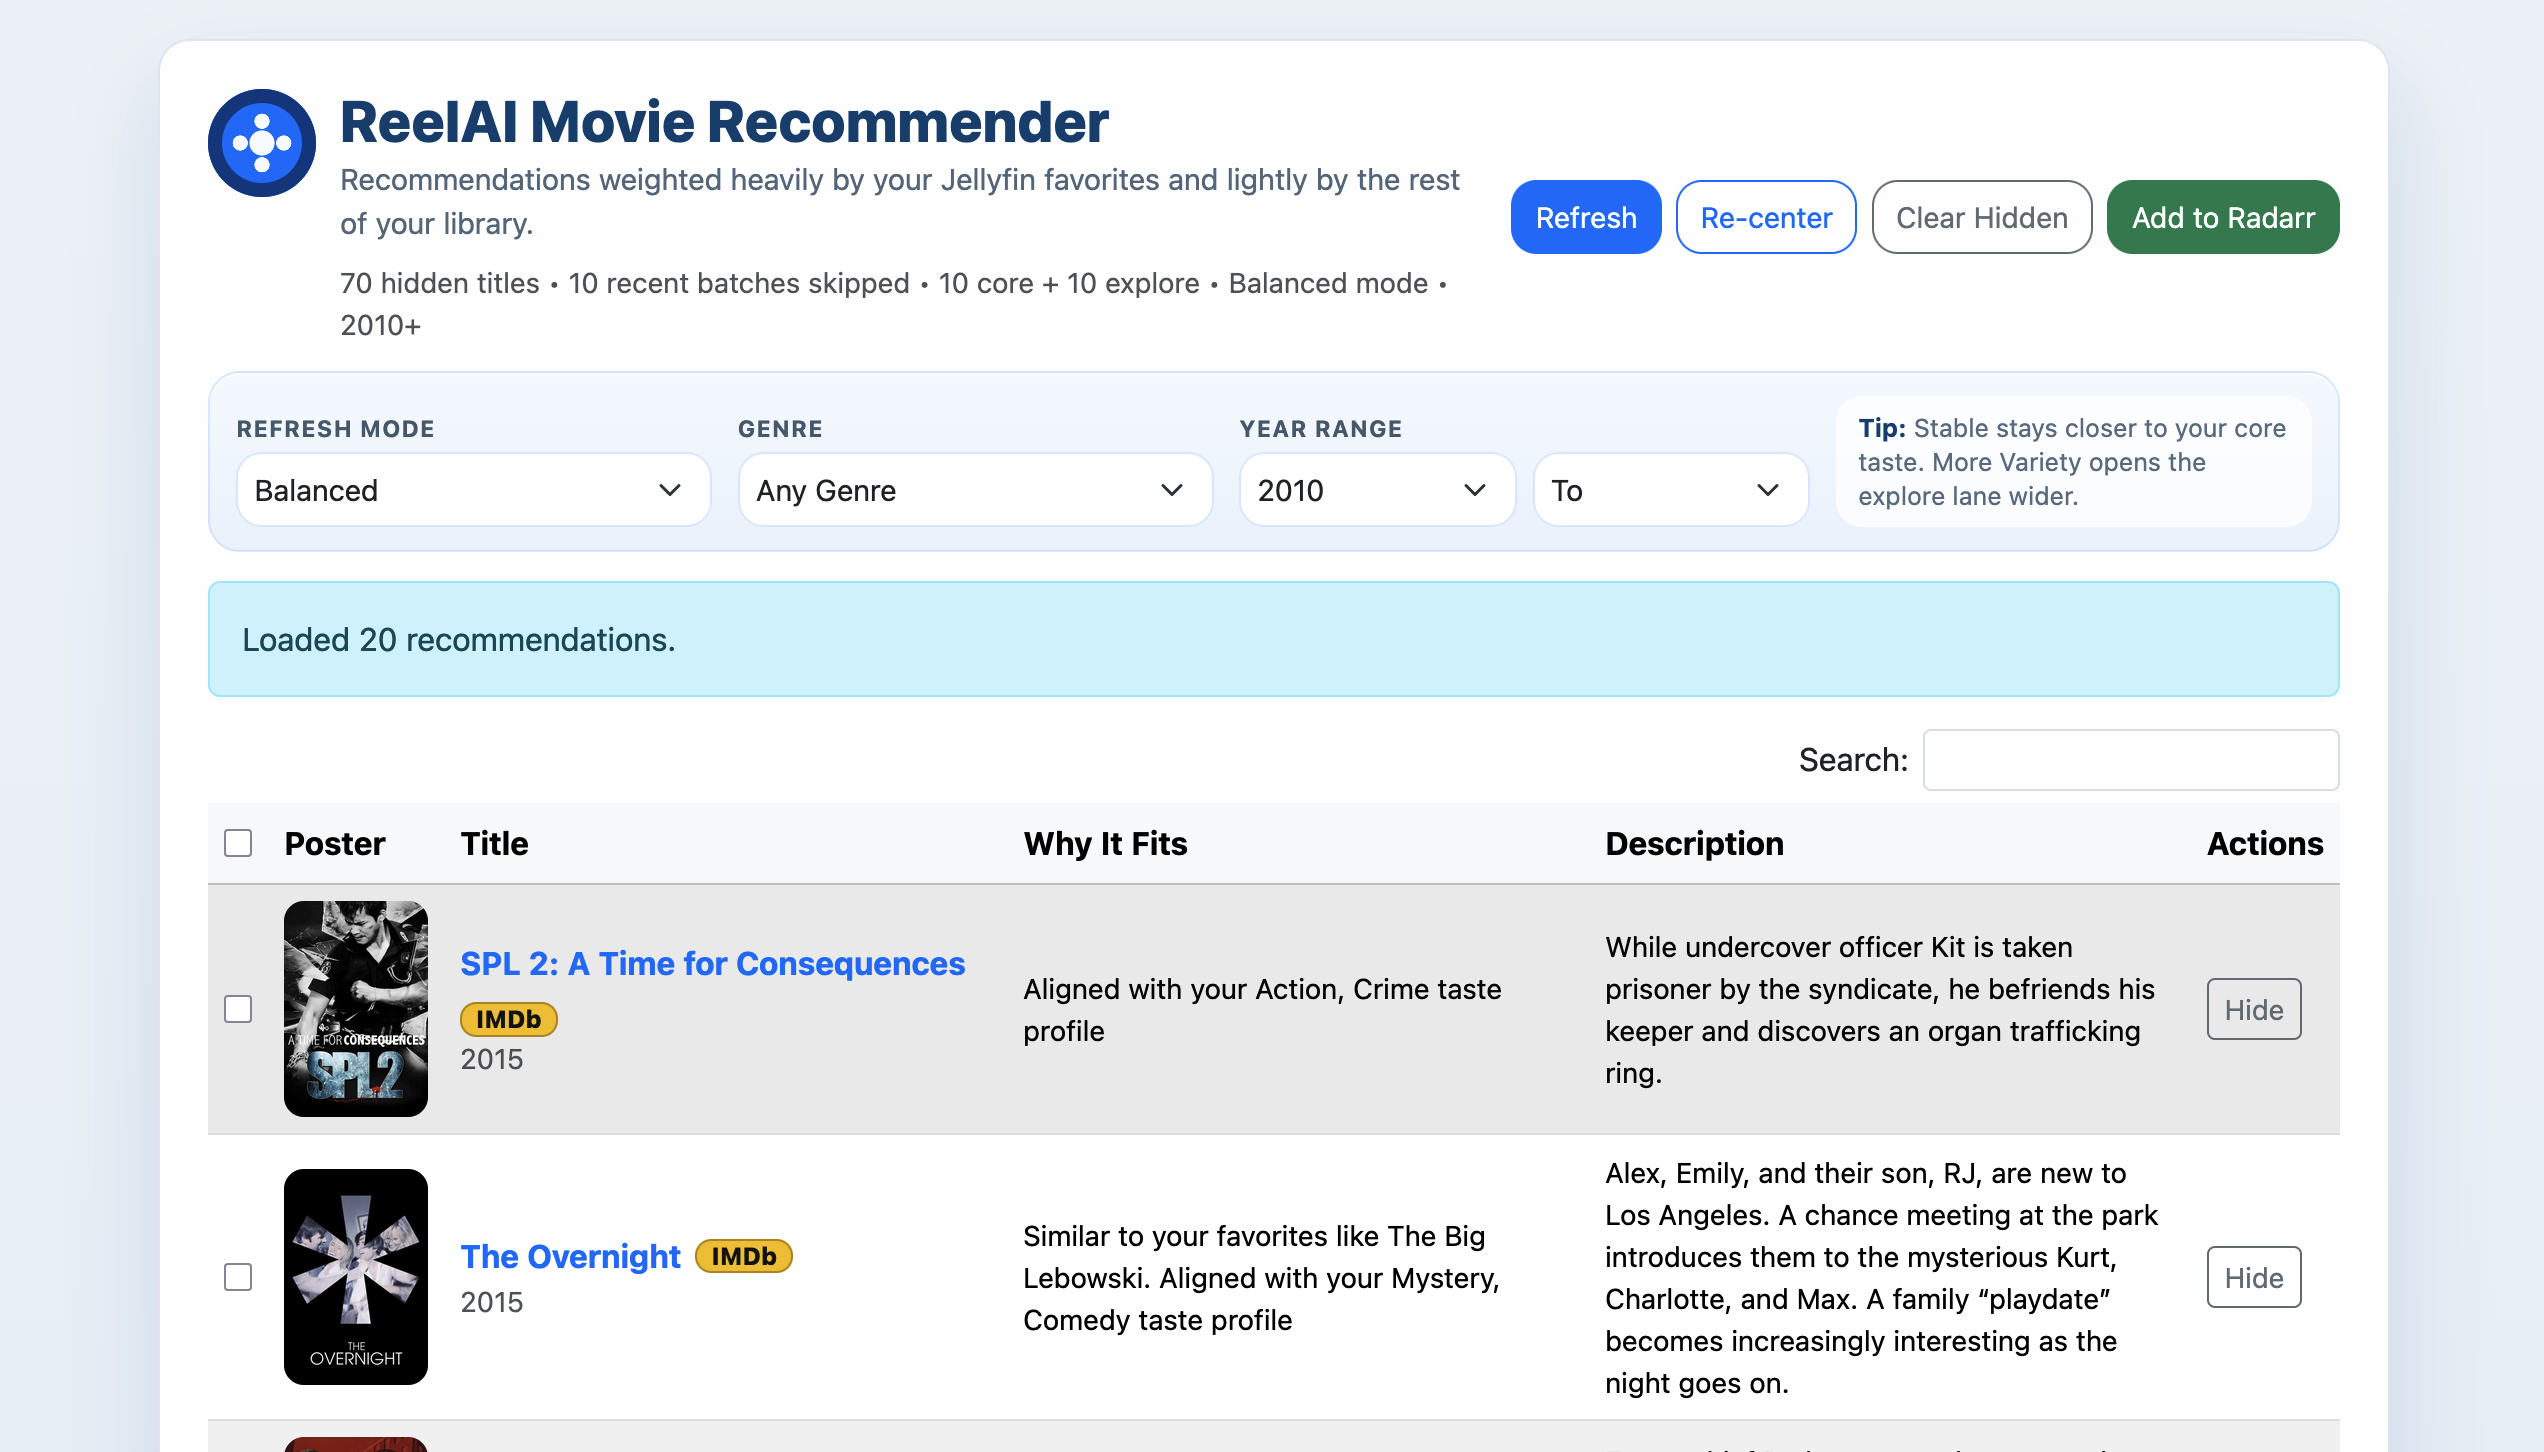
Task: Click The Overnight description about Alex and Emily
Action: point(1881,1278)
